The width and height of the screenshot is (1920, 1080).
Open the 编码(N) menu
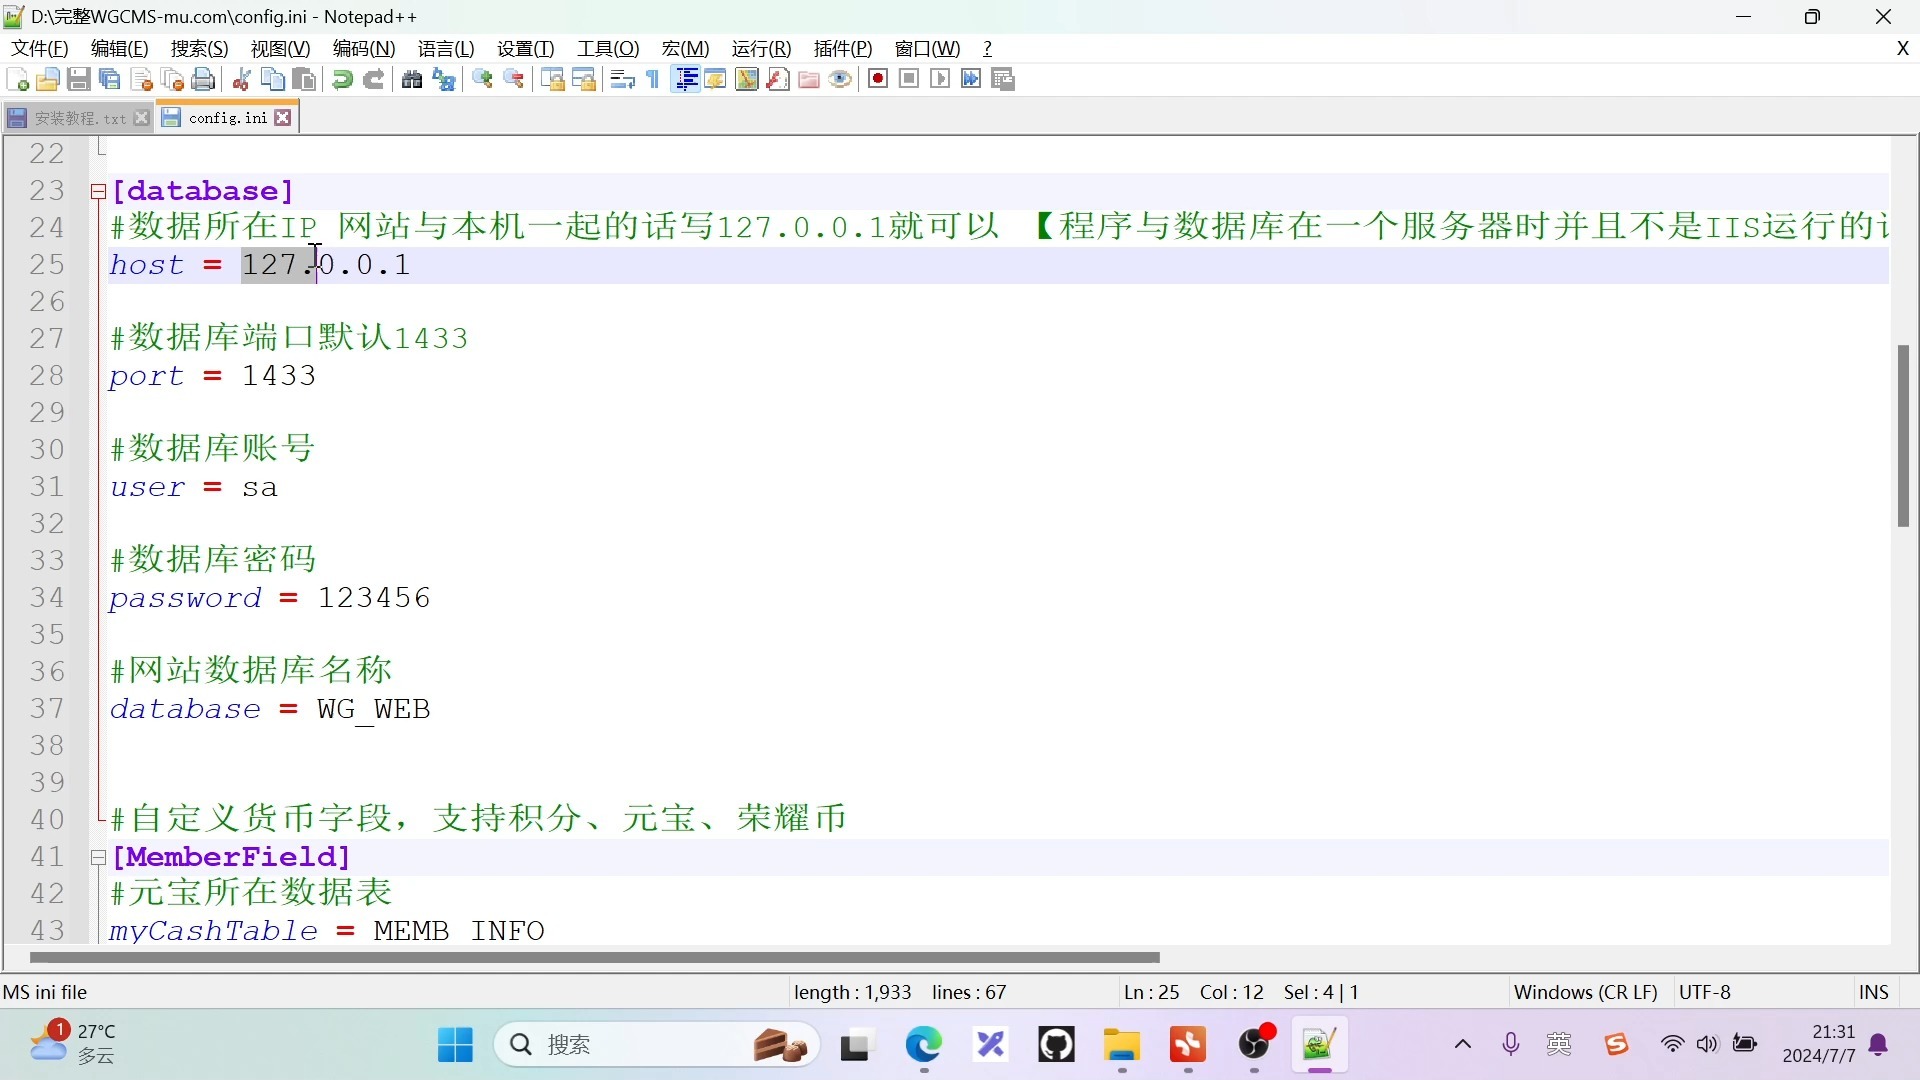pos(364,48)
